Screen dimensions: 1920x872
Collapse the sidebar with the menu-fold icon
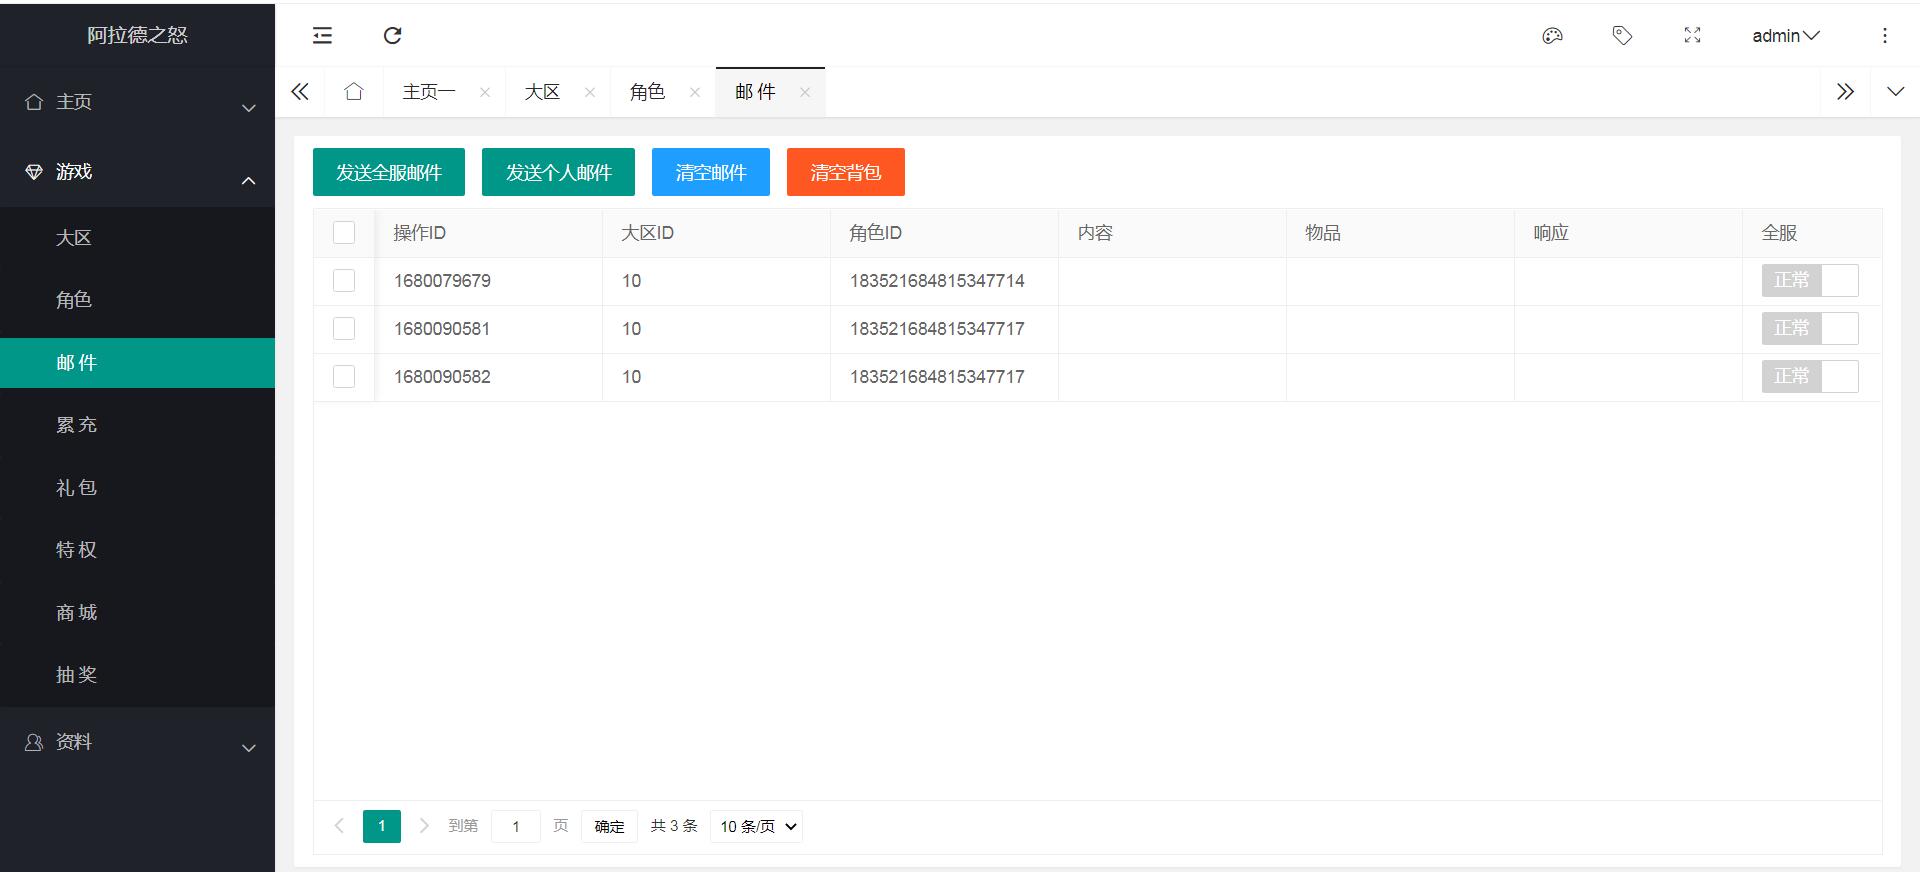pyautogui.click(x=322, y=36)
